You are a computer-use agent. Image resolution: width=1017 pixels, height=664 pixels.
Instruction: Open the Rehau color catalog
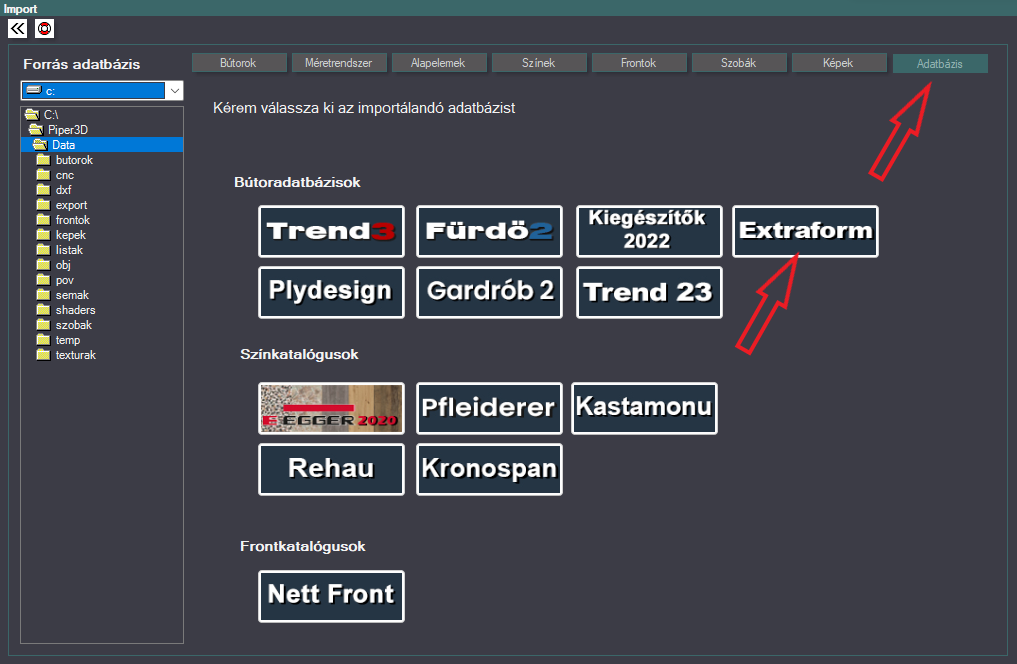[331, 469]
